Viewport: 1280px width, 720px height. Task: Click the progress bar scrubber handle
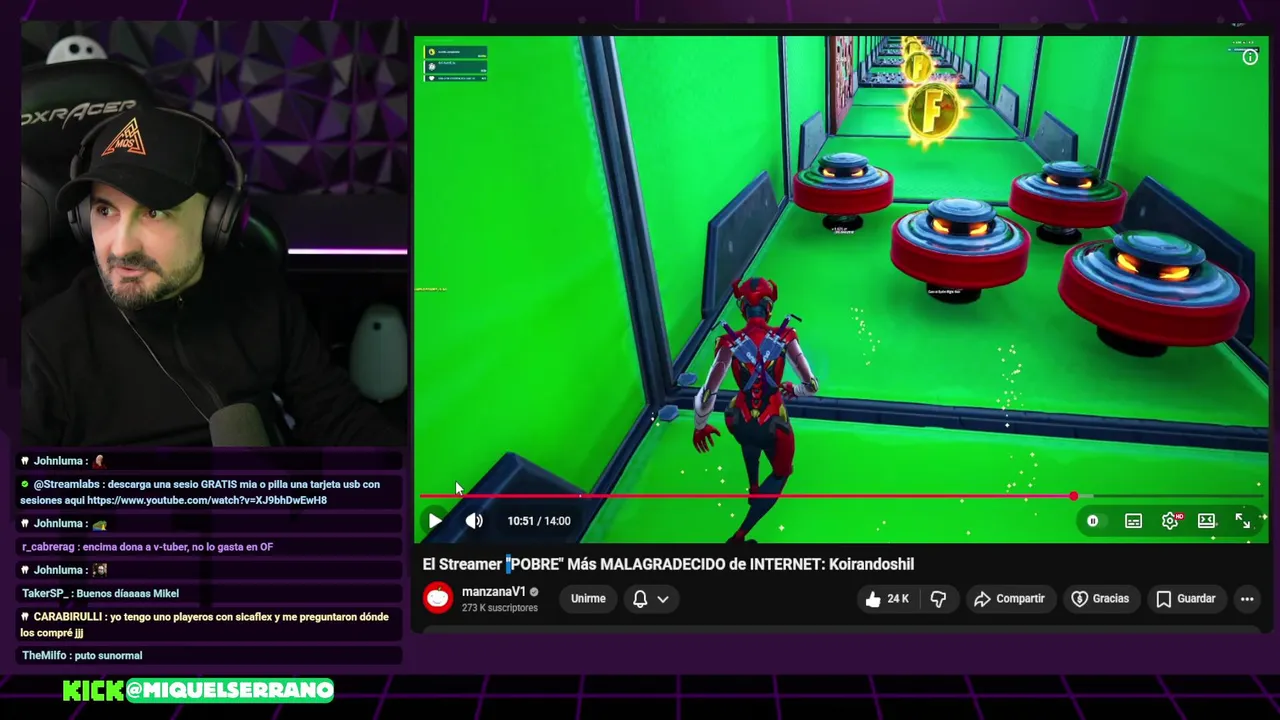1073,496
